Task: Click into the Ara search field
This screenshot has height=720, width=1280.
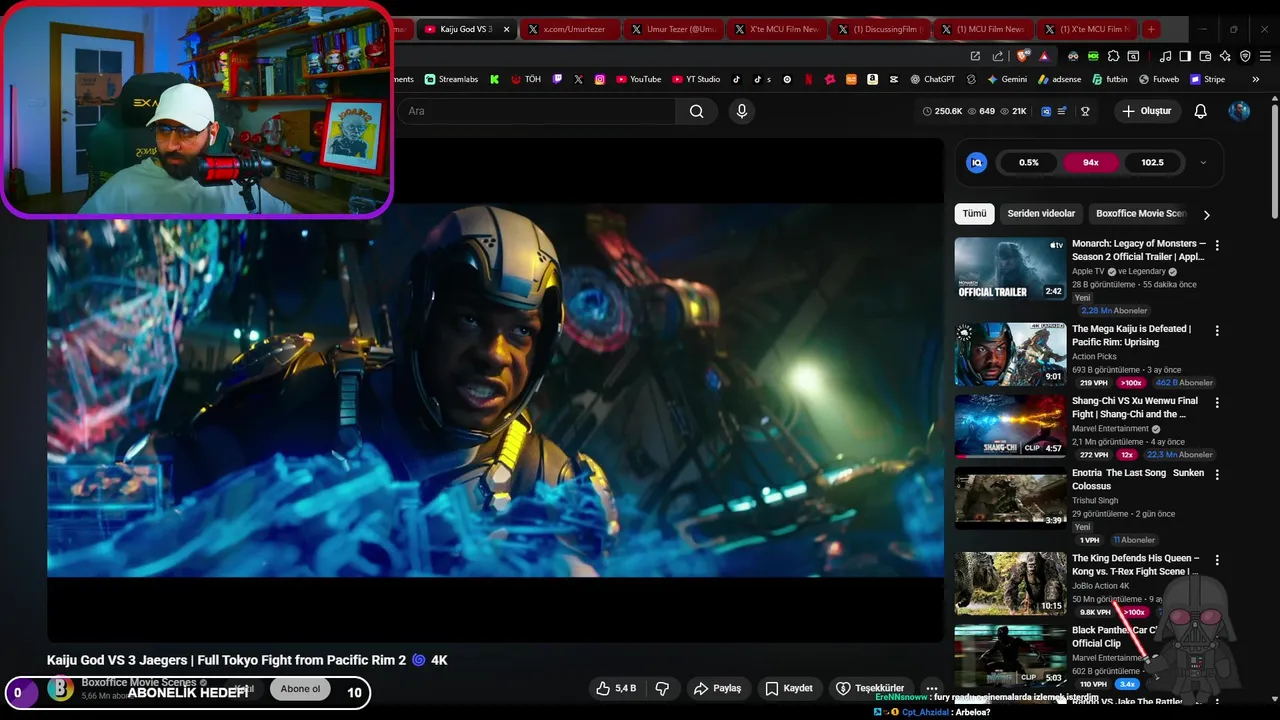Action: [538, 111]
